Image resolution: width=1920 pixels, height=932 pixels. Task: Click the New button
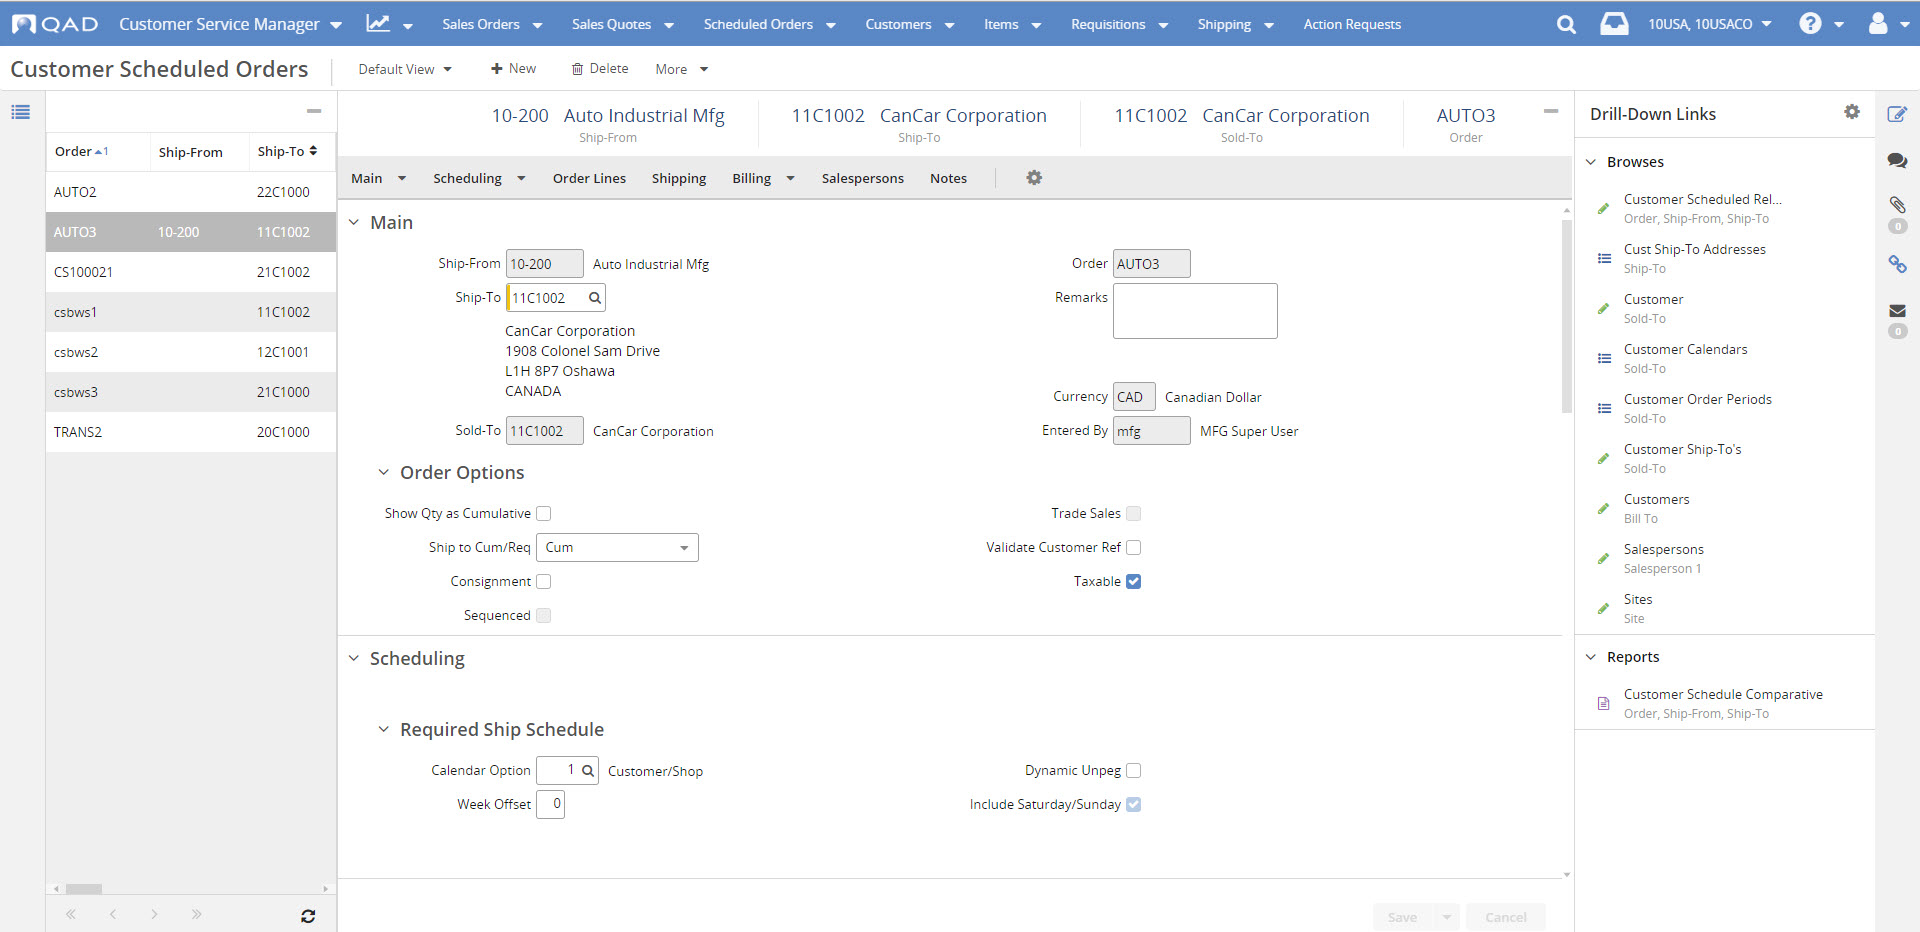513,69
